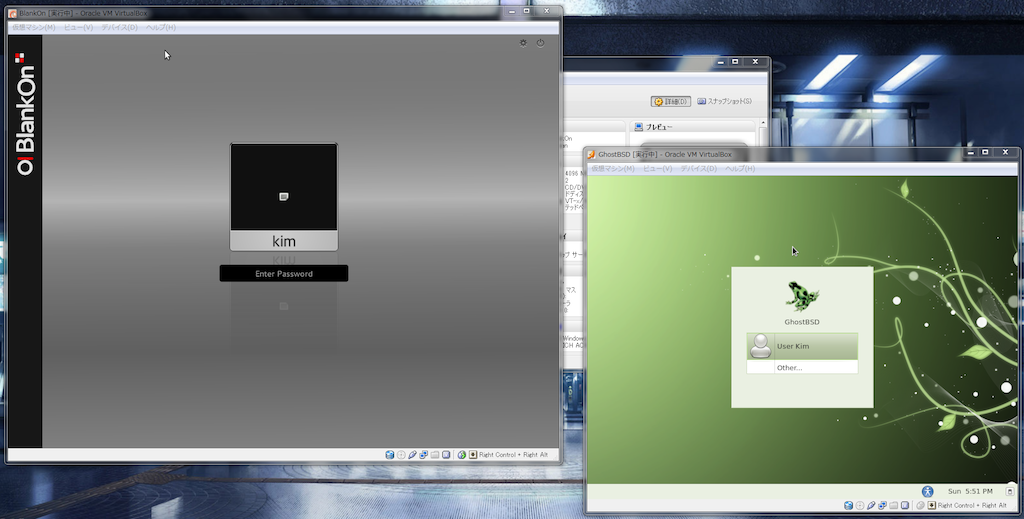Open GhostBSD accessibility icon on login panel

coord(927,491)
